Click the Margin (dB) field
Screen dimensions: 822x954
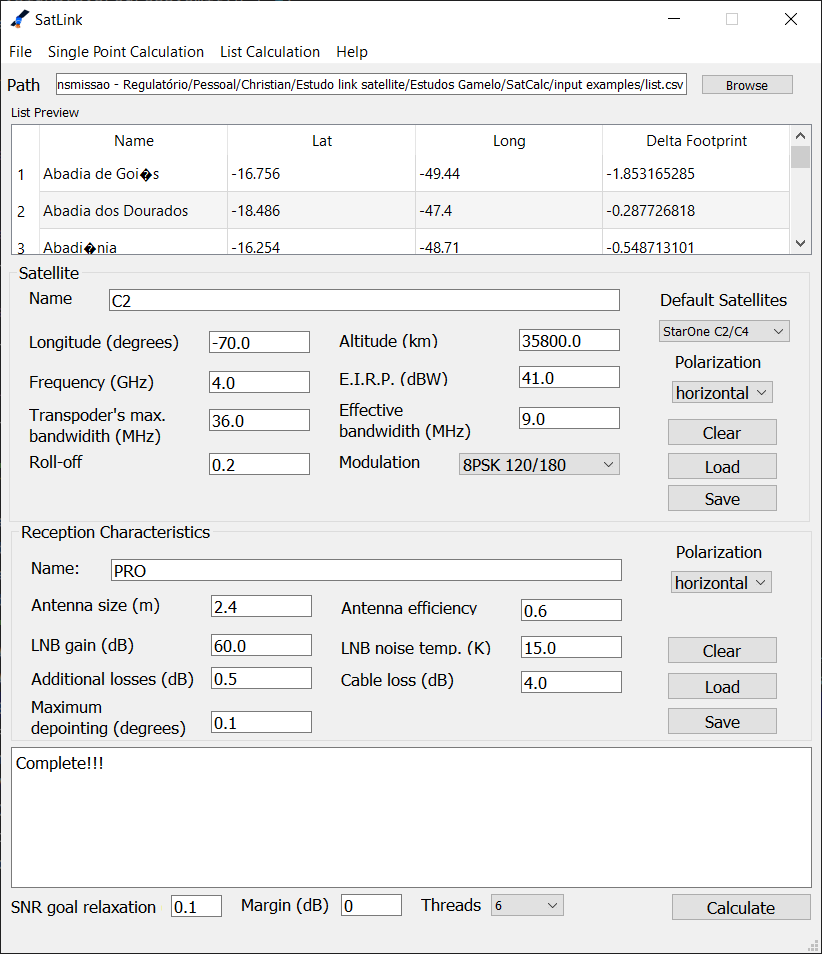tap(371, 905)
